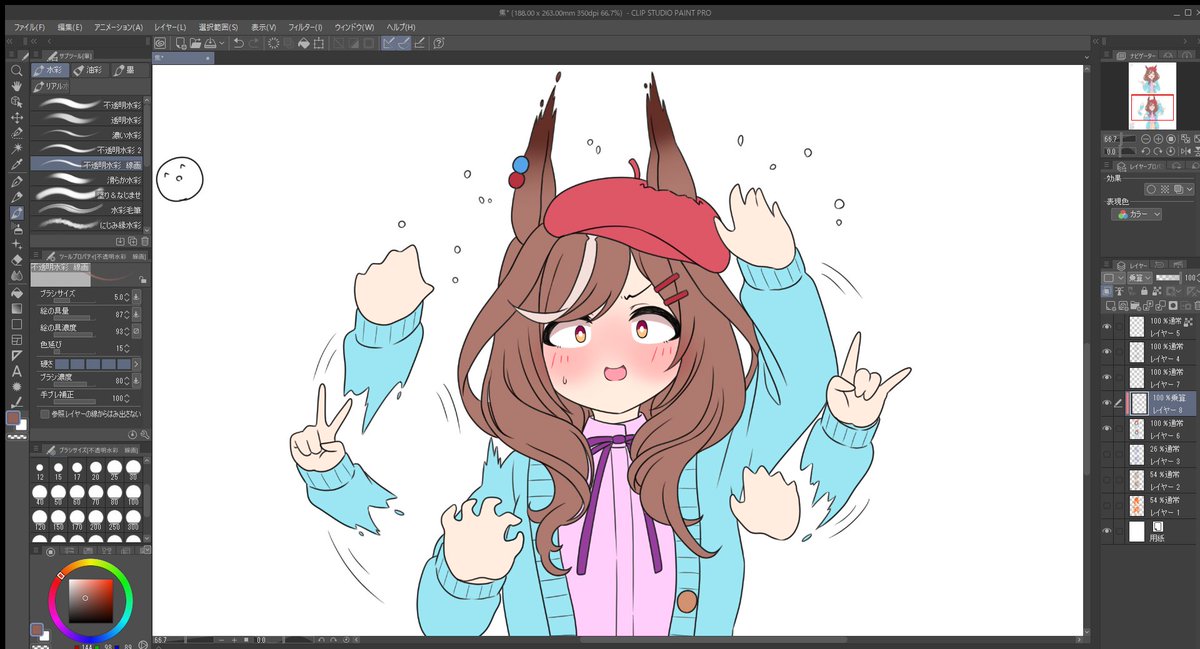Select the Zoom magnifier tool
The width and height of the screenshot is (1200, 649).
point(16,70)
